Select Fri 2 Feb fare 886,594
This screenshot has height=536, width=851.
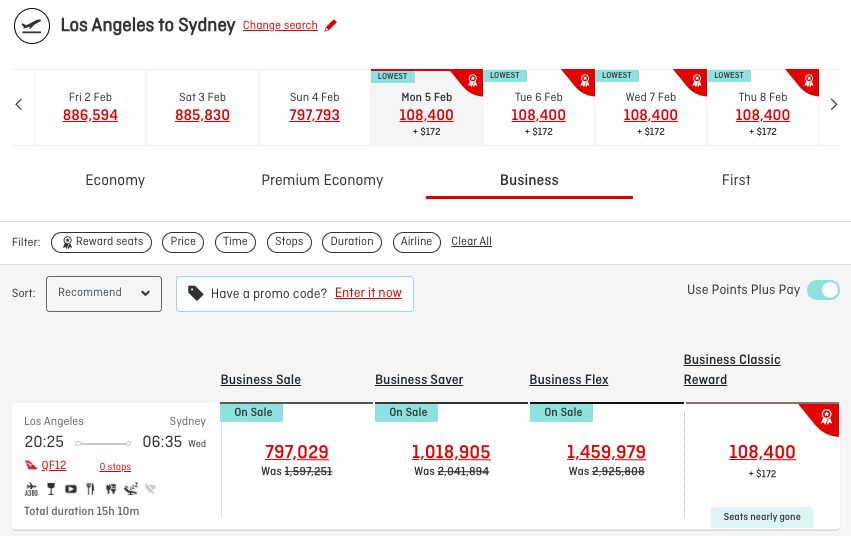(x=90, y=115)
